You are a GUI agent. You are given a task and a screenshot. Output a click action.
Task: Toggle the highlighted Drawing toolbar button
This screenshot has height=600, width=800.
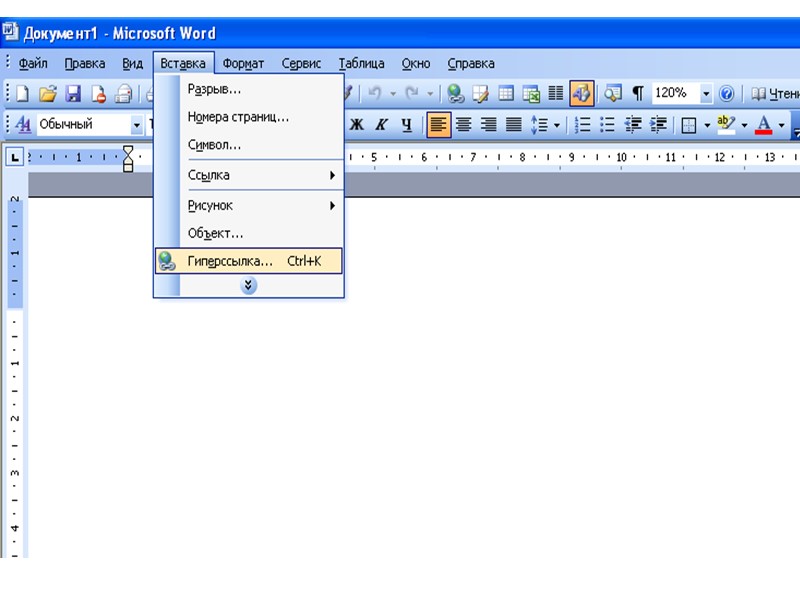click(582, 93)
